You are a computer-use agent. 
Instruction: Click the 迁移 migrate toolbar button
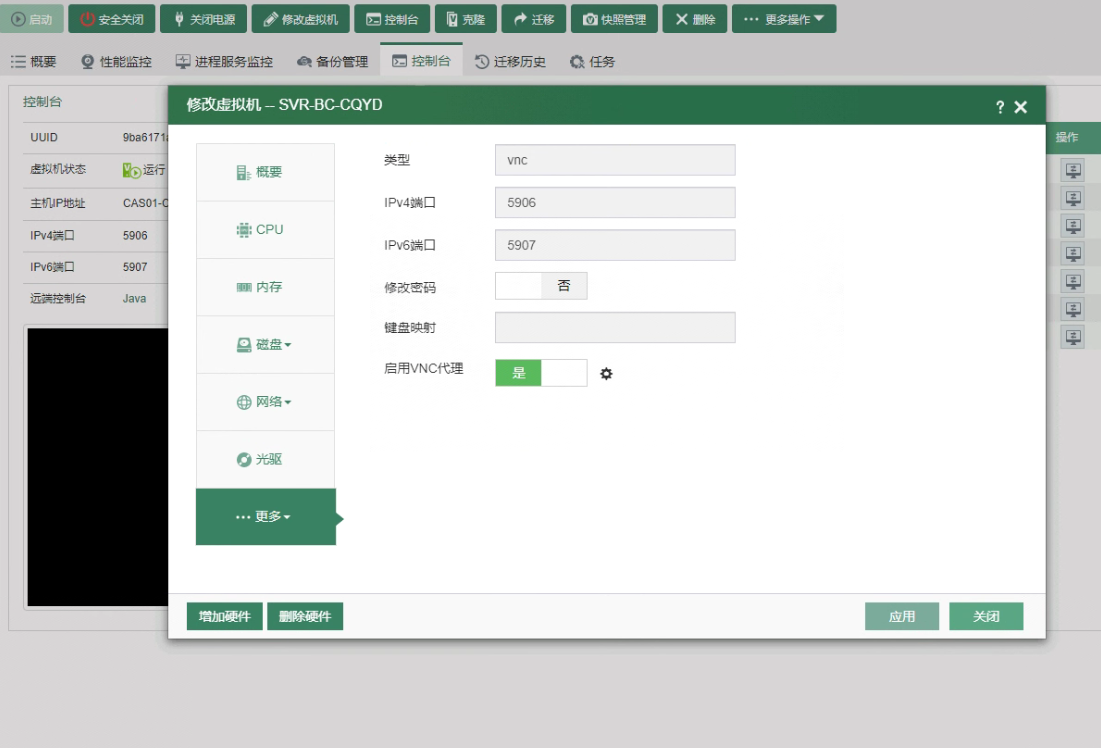(x=534, y=19)
